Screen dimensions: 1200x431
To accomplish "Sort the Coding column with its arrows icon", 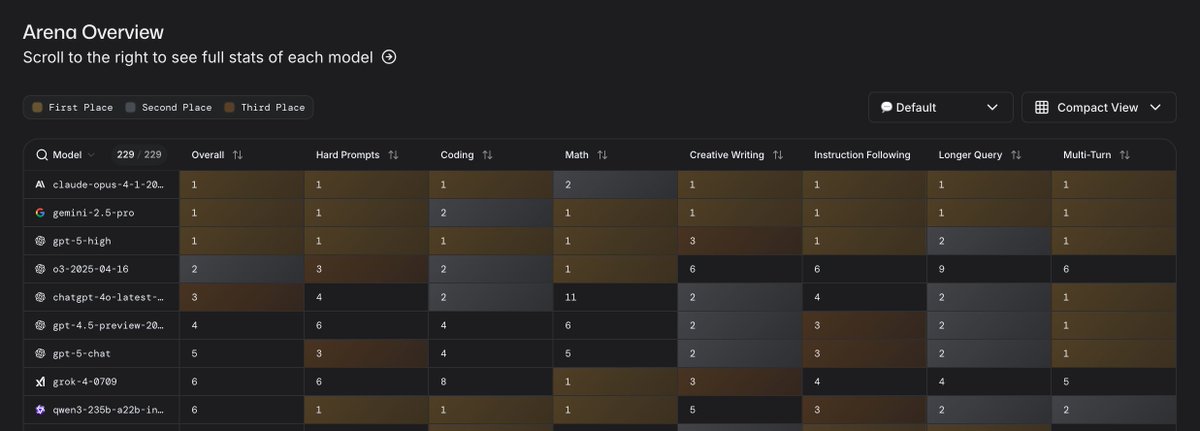I will pyautogui.click(x=487, y=155).
